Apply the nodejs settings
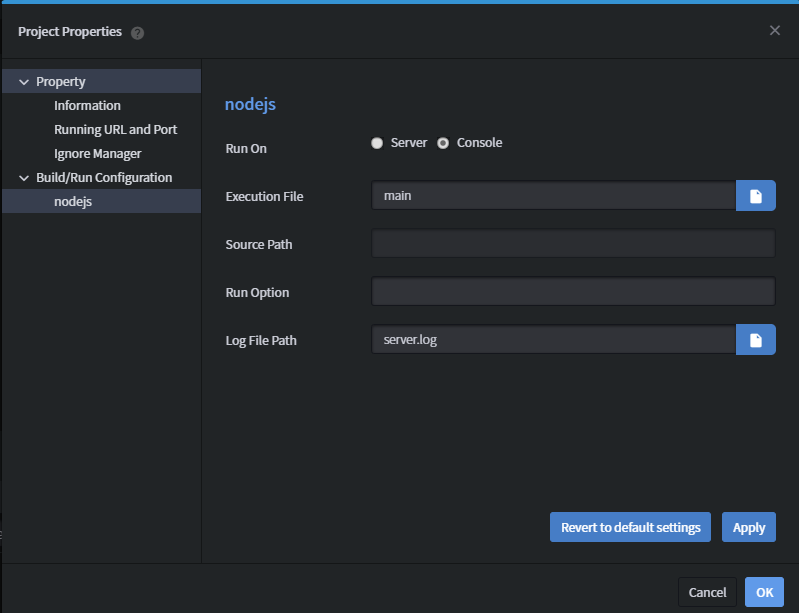The width and height of the screenshot is (799, 613). [749, 527]
